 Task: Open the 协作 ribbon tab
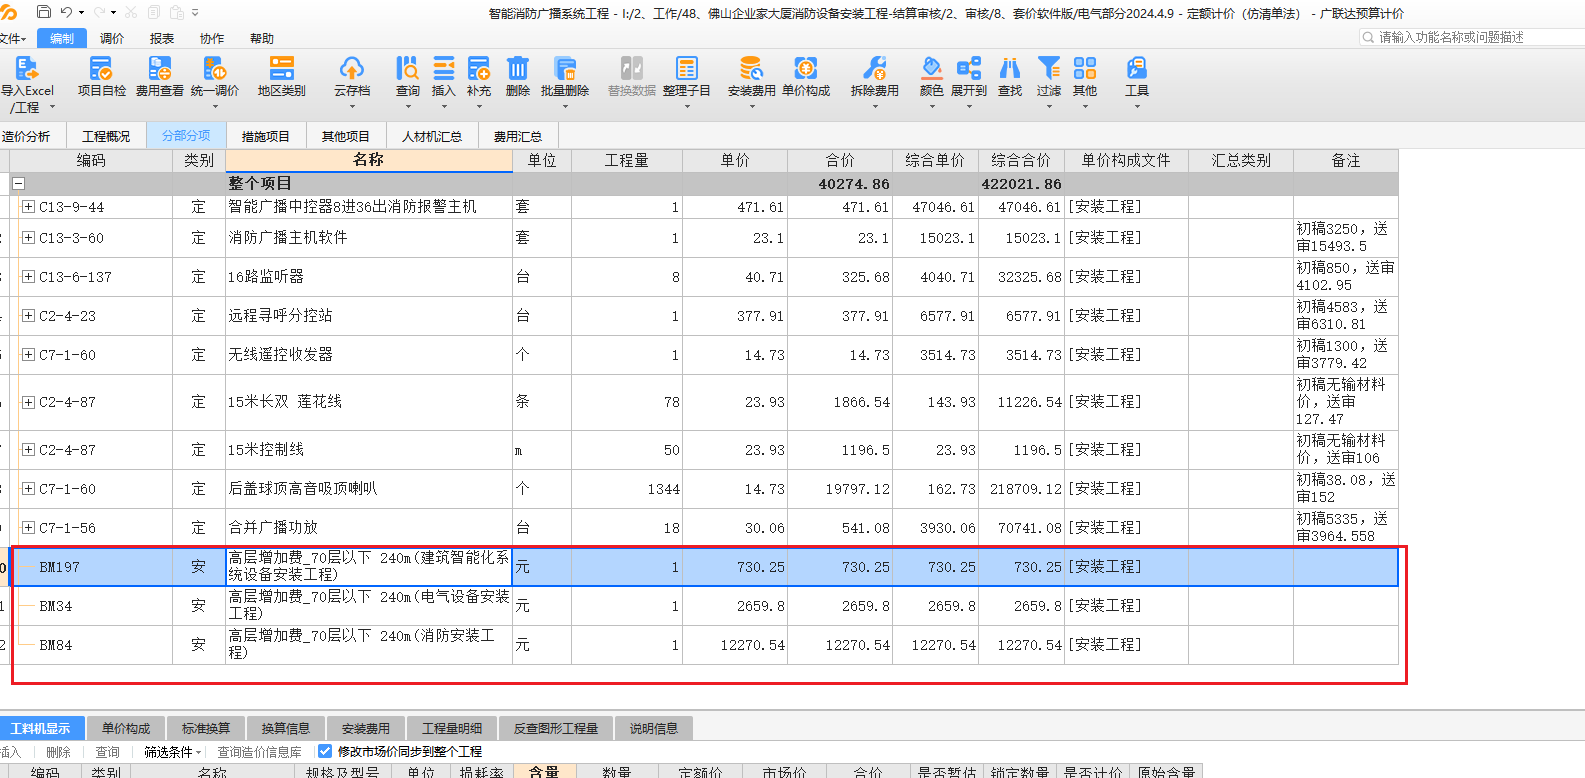click(x=212, y=38)
